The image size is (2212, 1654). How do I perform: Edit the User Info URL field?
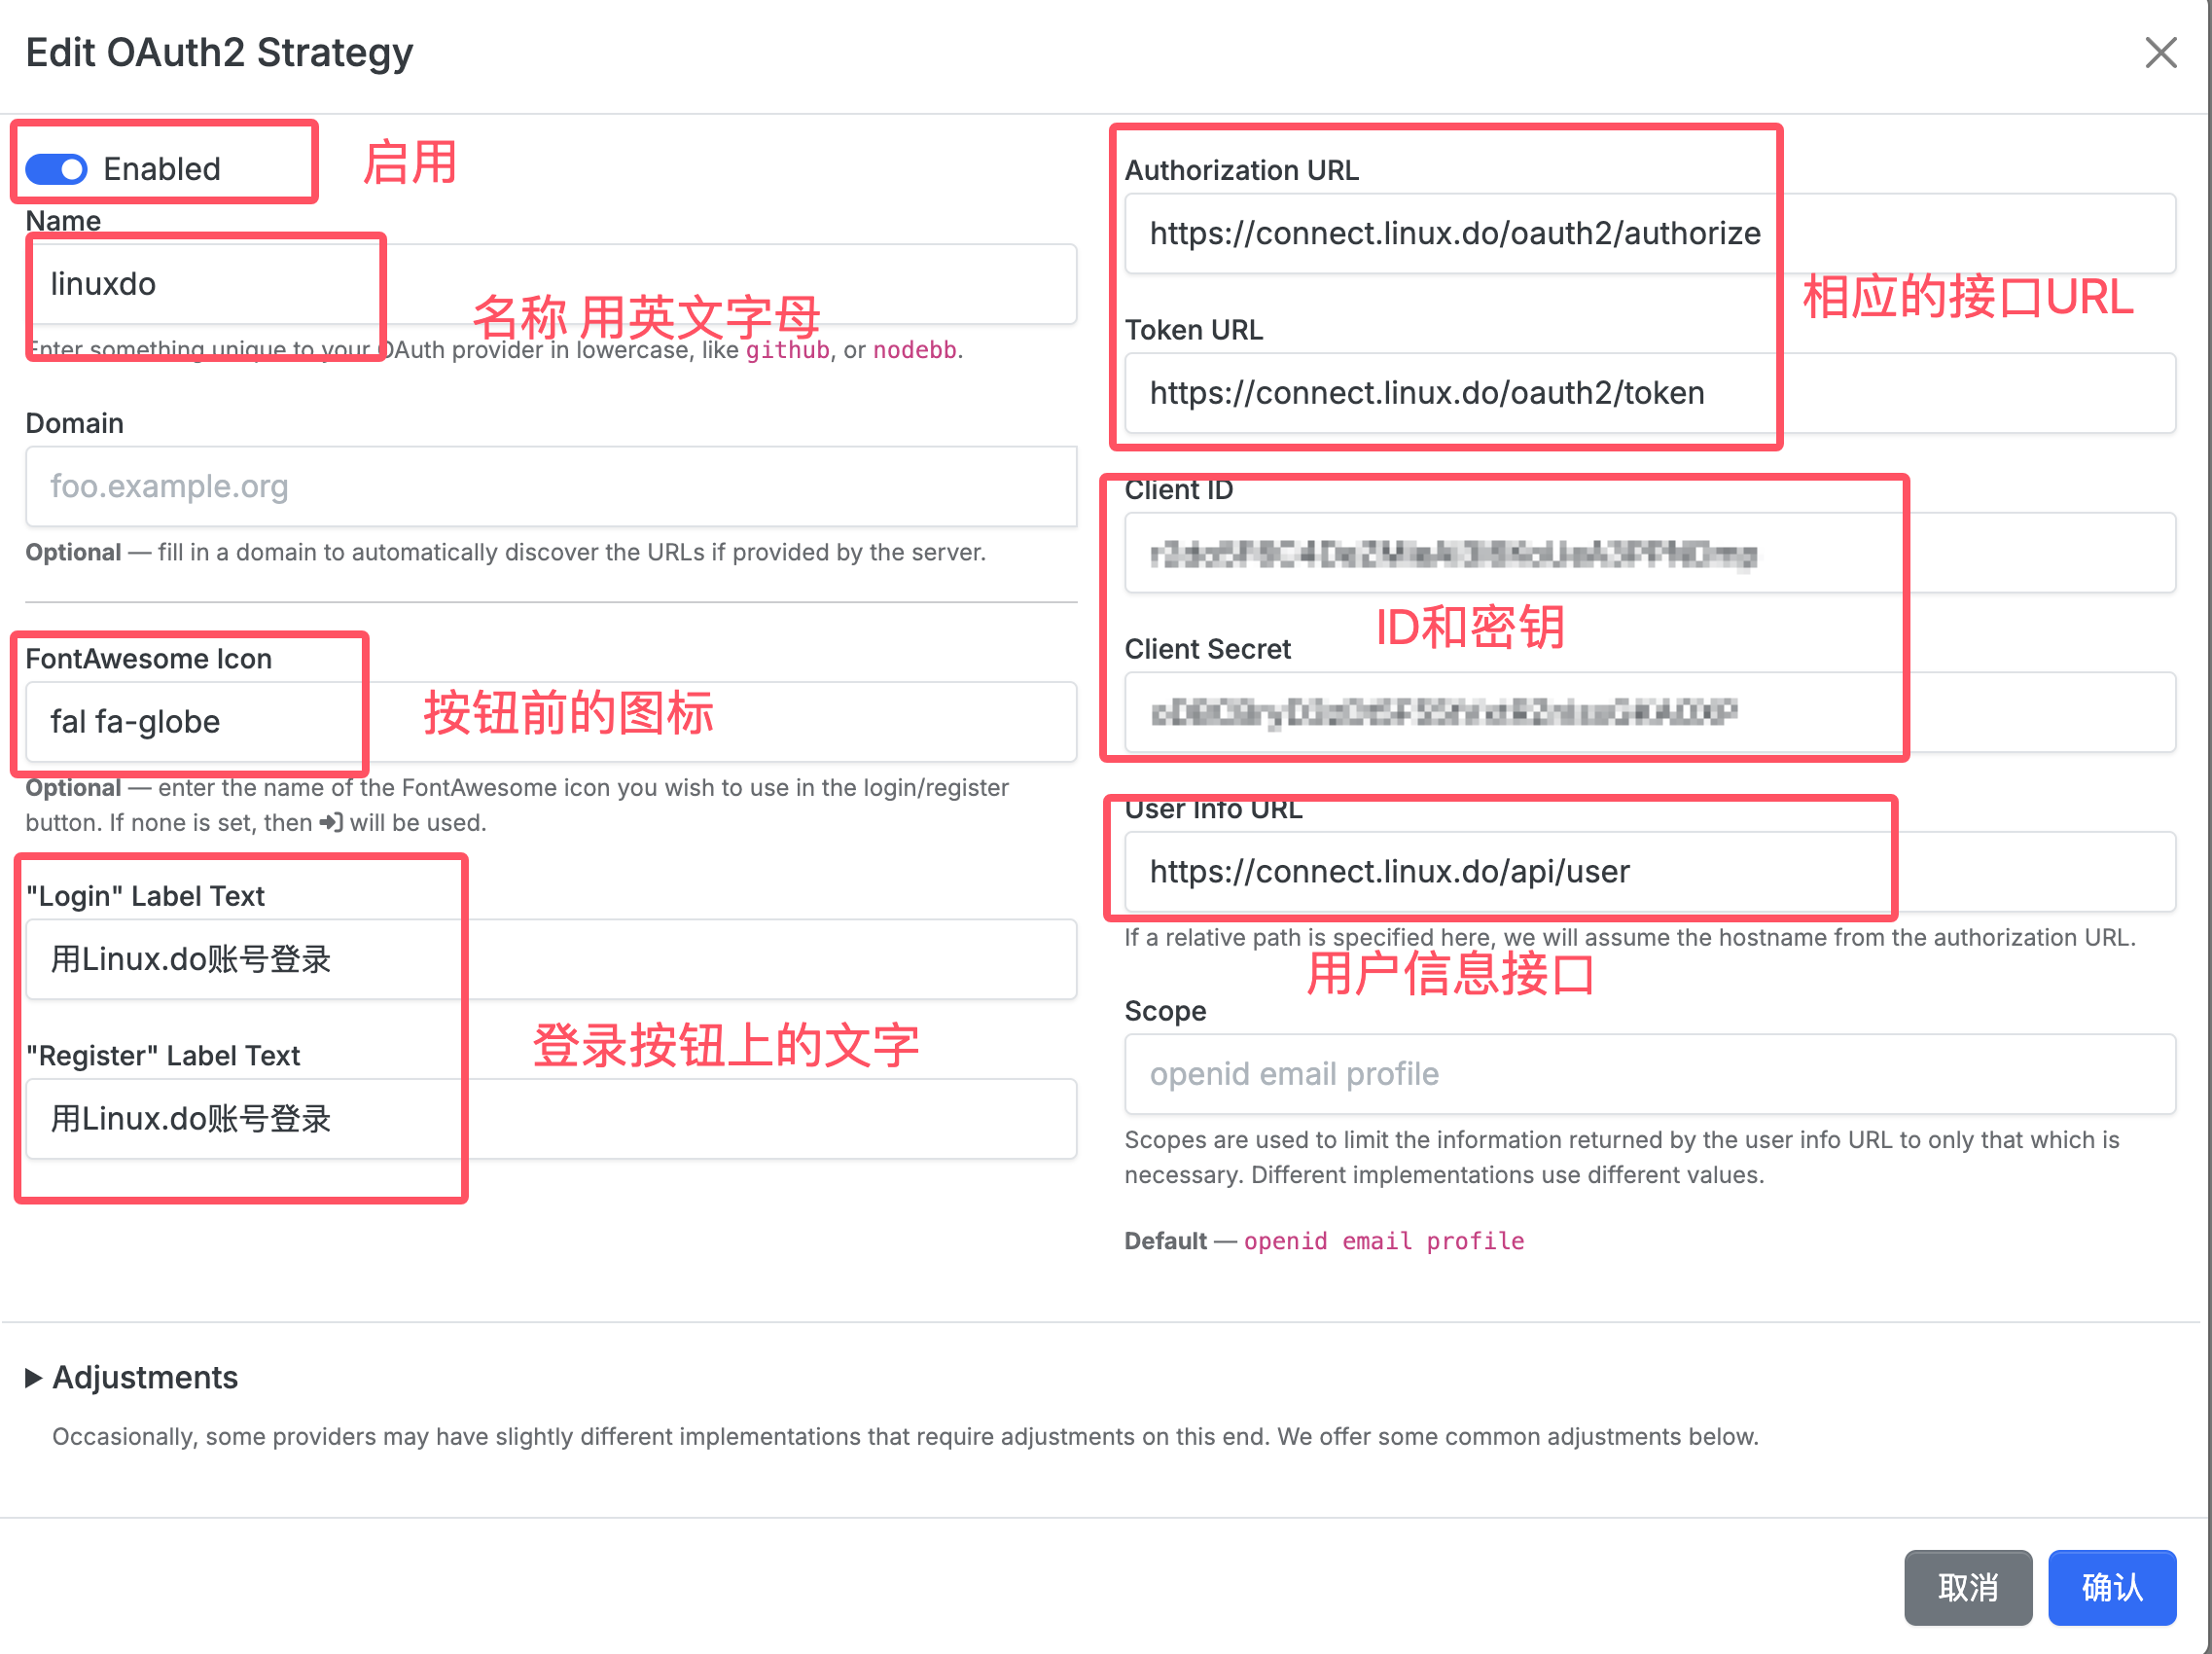point(1650,872)
